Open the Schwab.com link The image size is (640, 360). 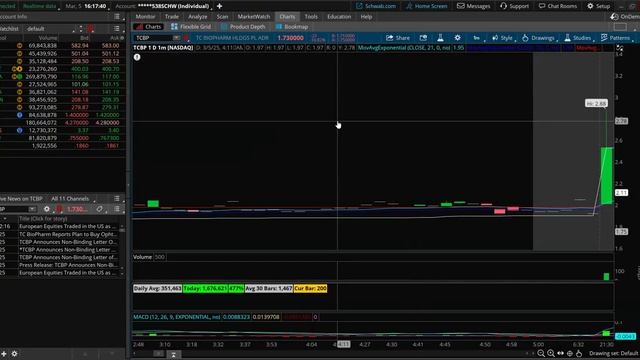376,6
